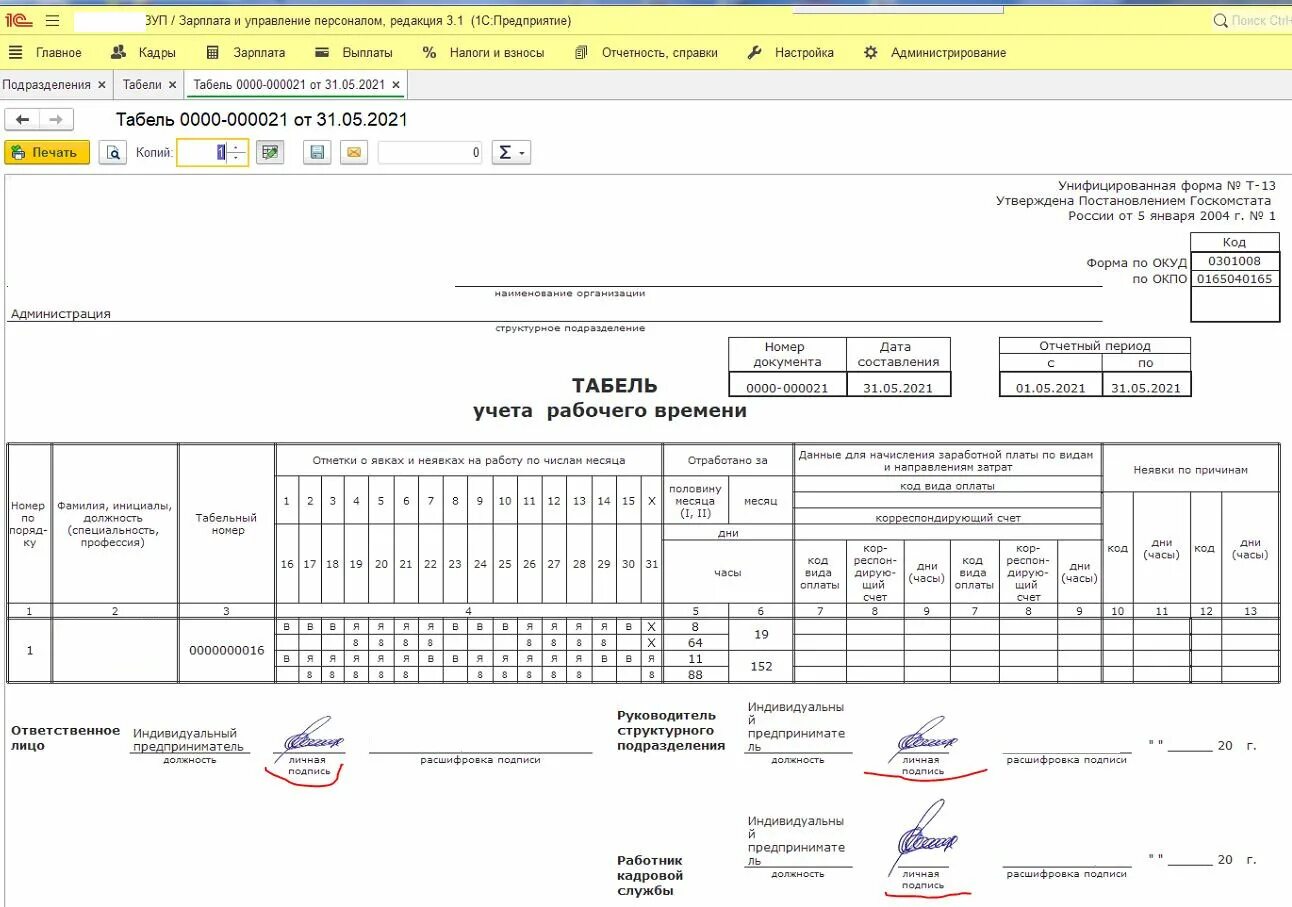The image size is (1292, 907).
Task: Switch to the Подразделения tab
Action: (46, 85)
